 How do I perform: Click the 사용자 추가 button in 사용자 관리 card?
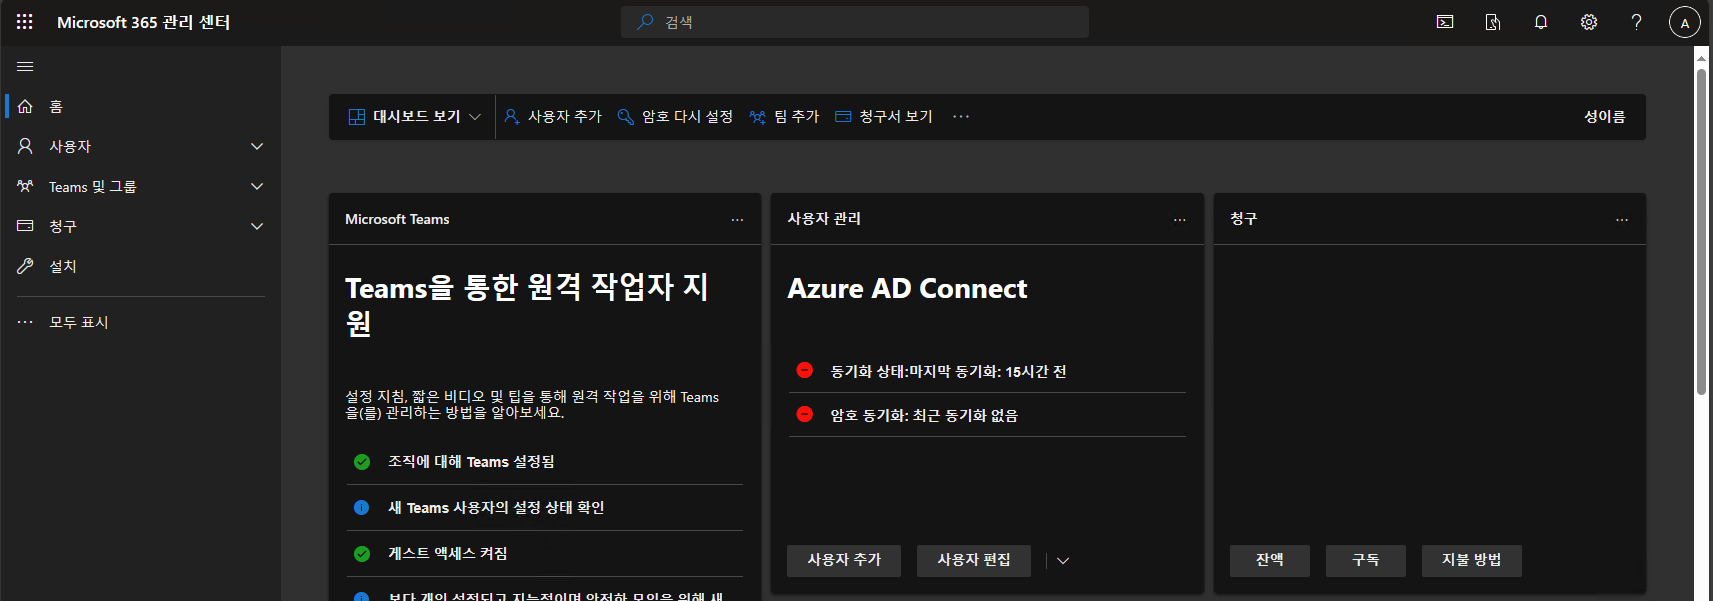pos(844,560)
